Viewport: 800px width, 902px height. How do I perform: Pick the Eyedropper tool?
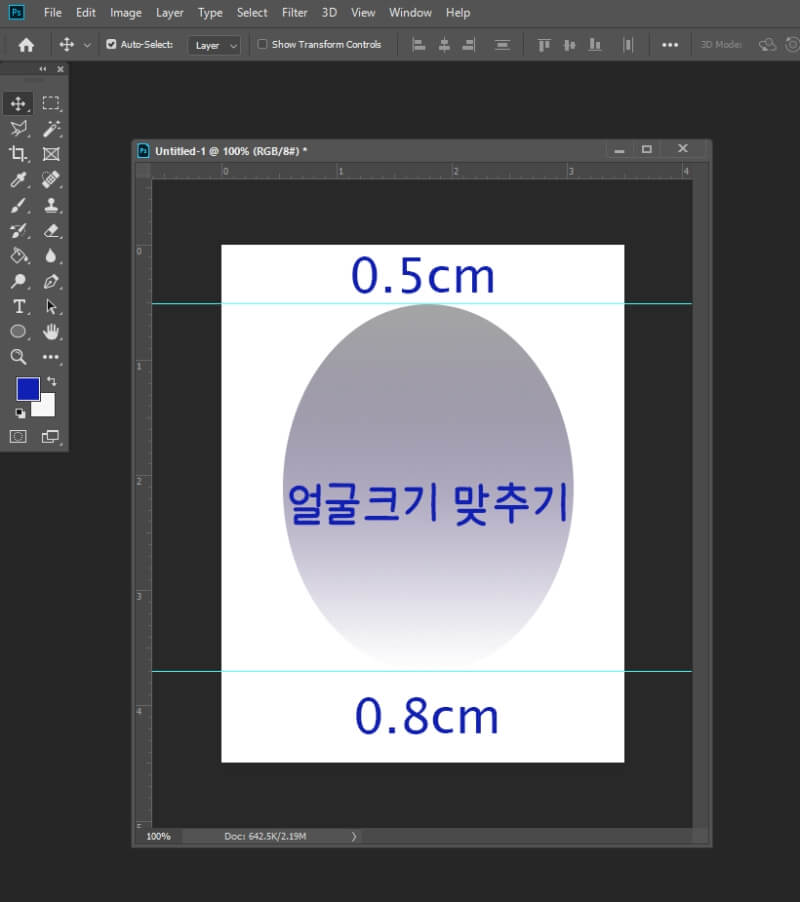[x=18, y=179]
